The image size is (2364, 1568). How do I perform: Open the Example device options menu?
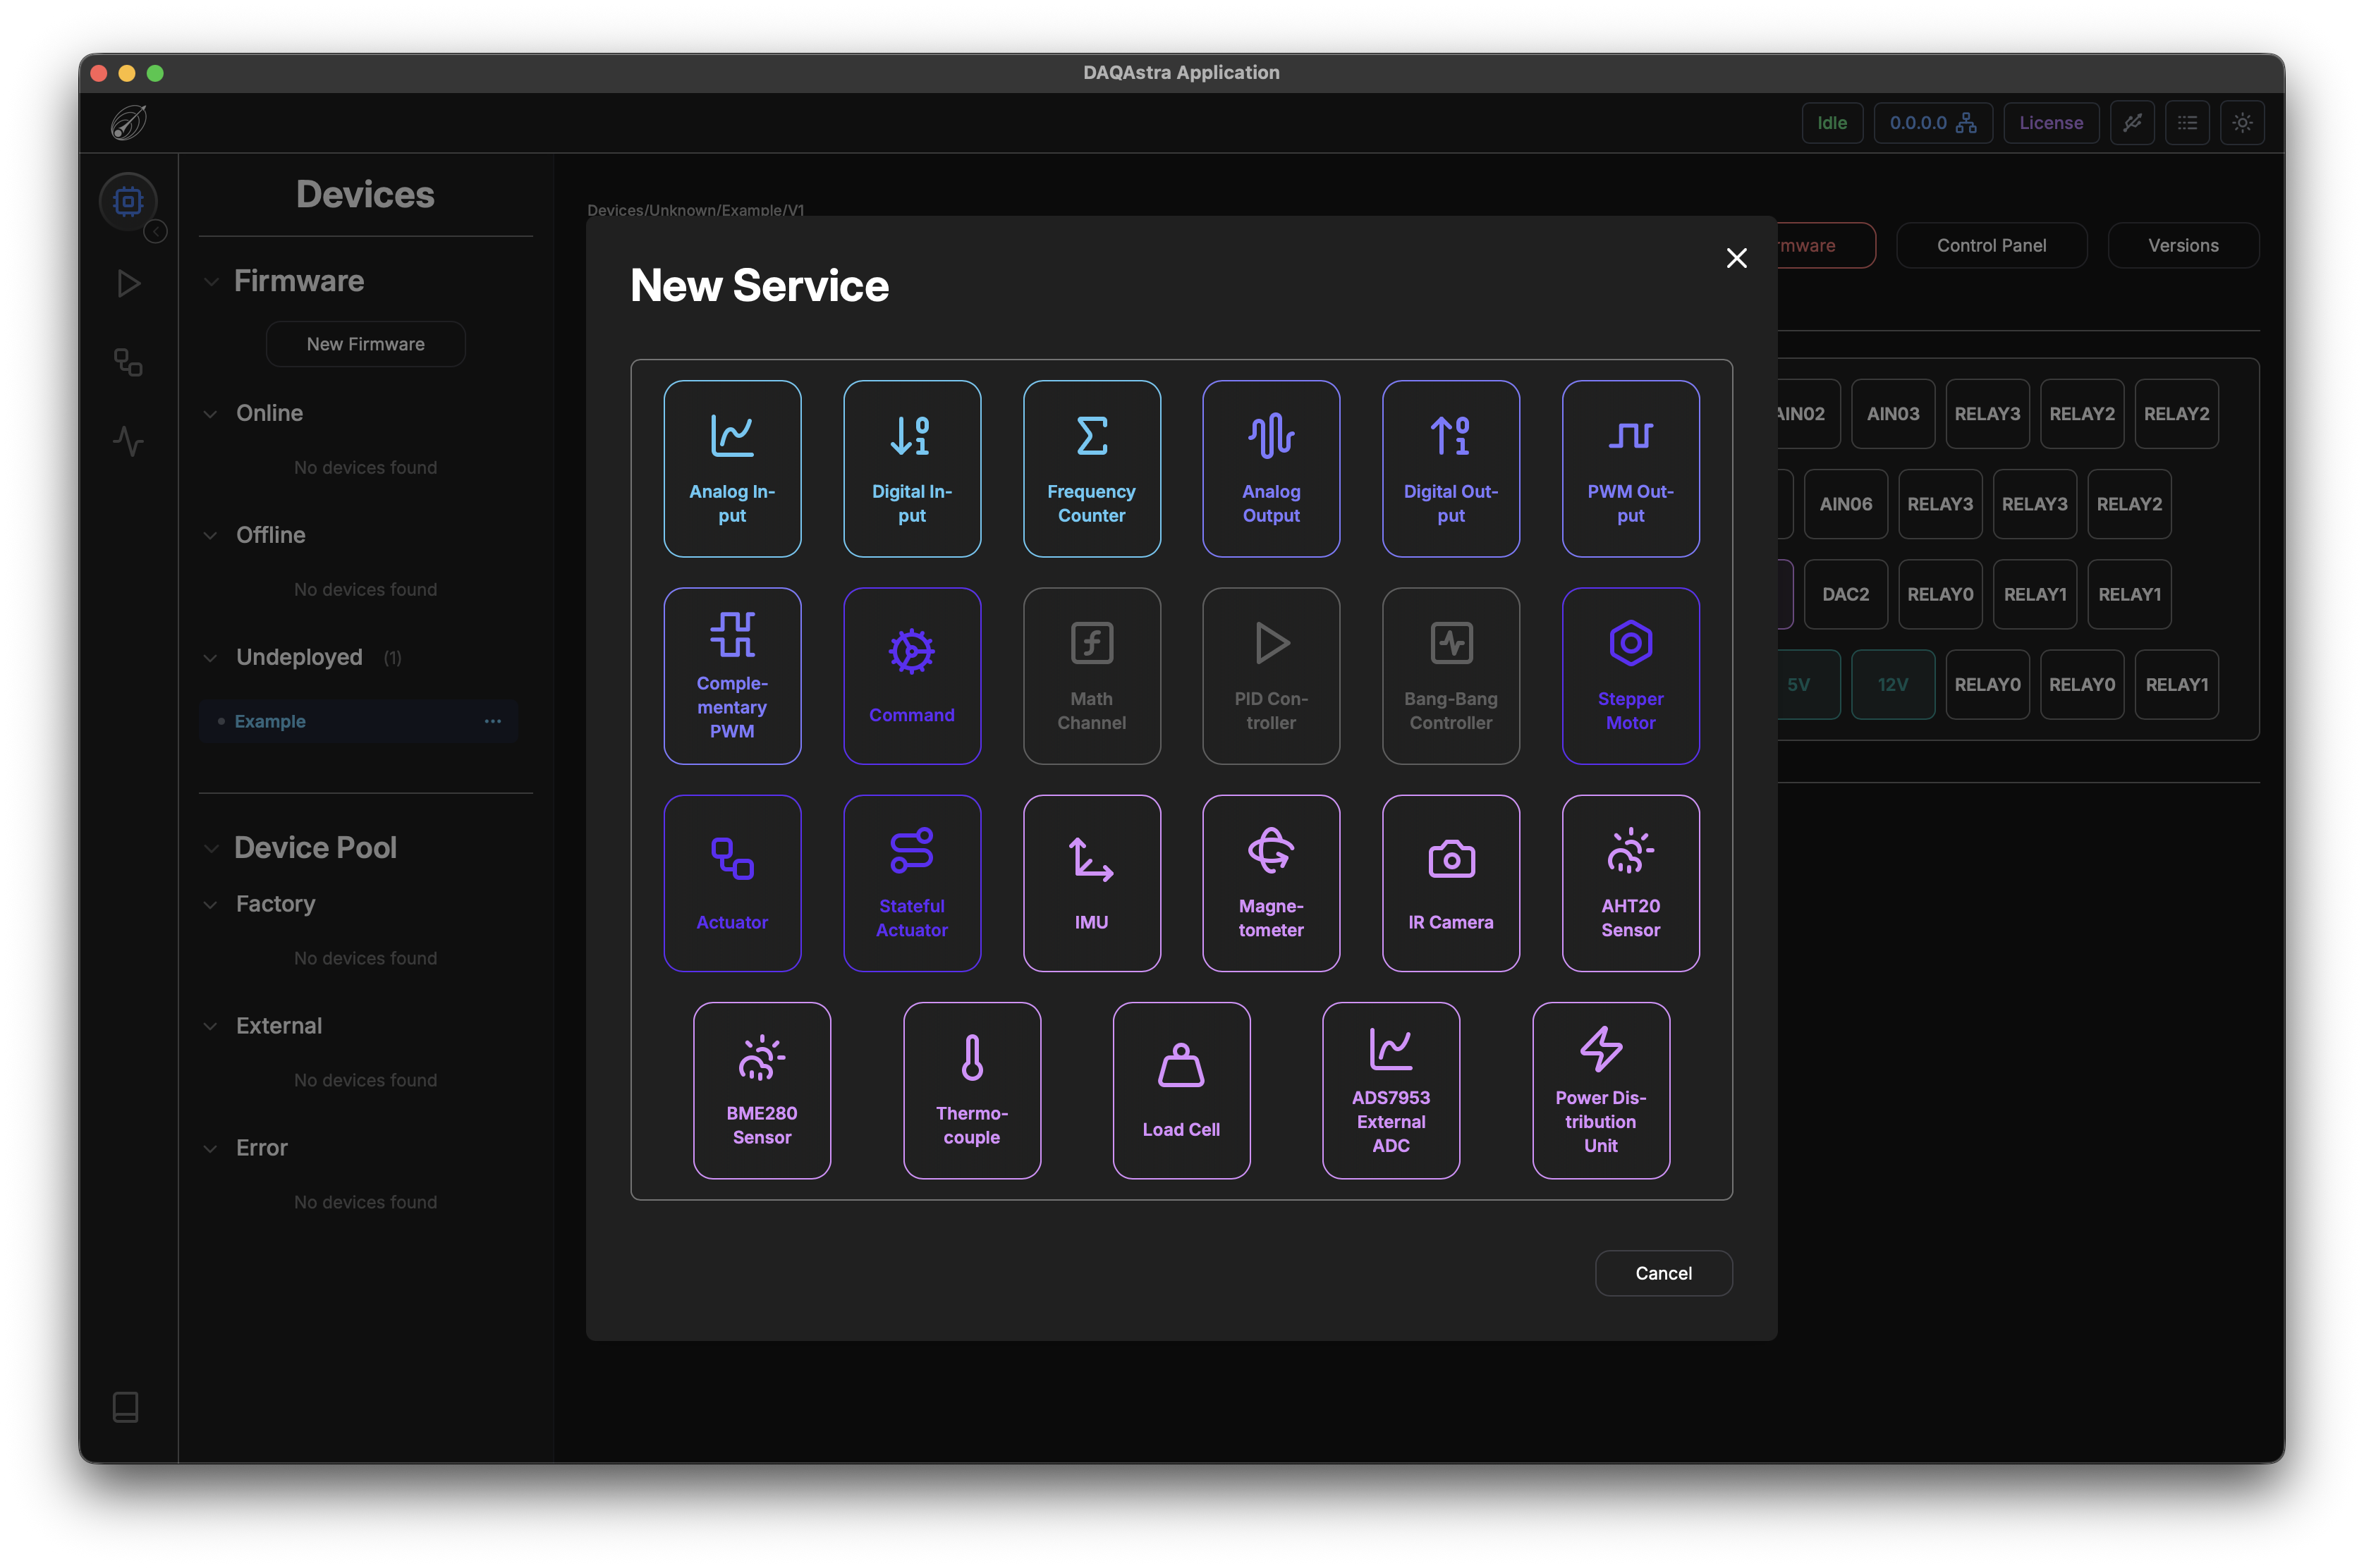coord(493,721)
